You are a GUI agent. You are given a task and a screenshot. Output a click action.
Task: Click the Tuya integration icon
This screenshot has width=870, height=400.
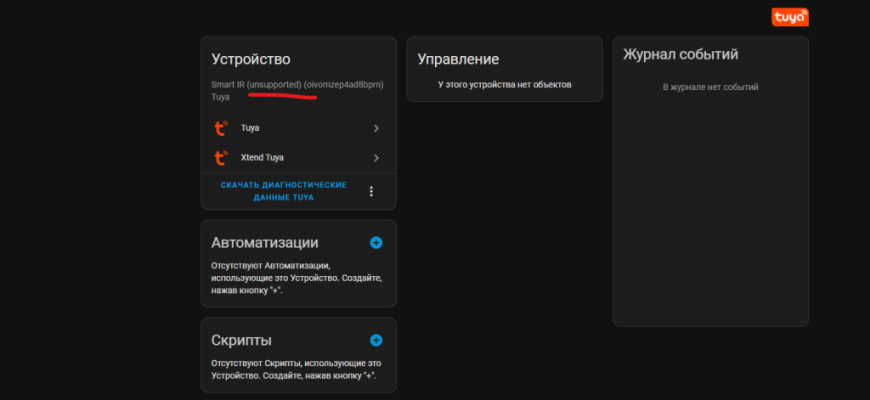click(221, 128)
